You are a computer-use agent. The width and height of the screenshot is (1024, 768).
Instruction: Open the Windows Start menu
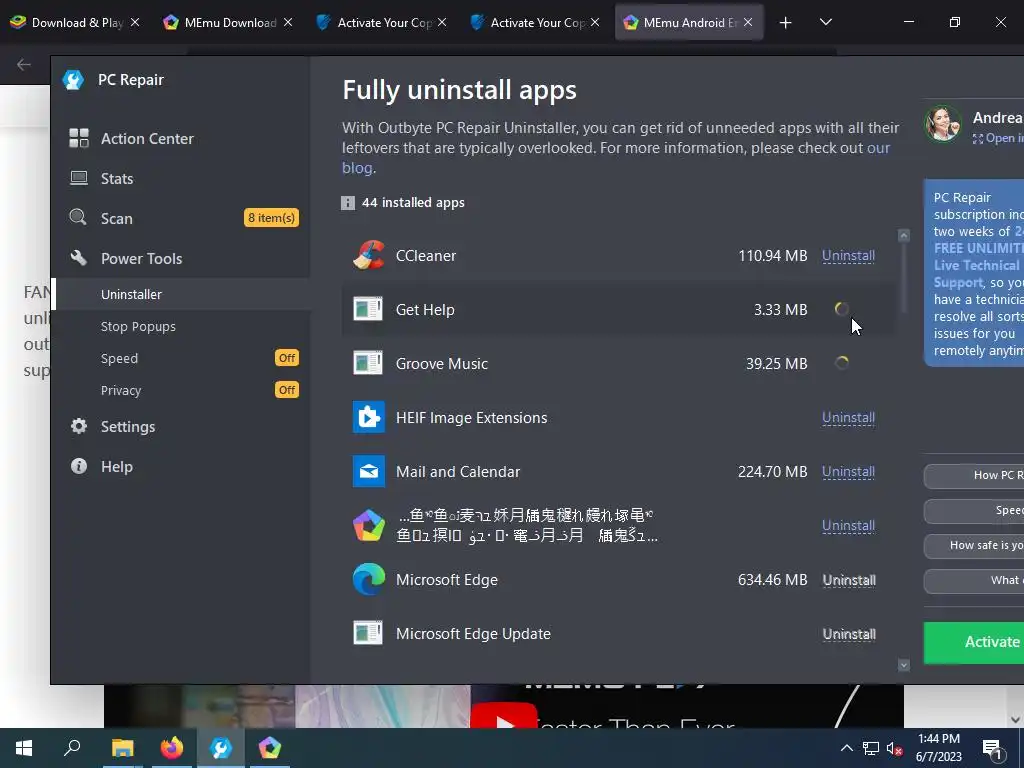[x=24, y=748]
